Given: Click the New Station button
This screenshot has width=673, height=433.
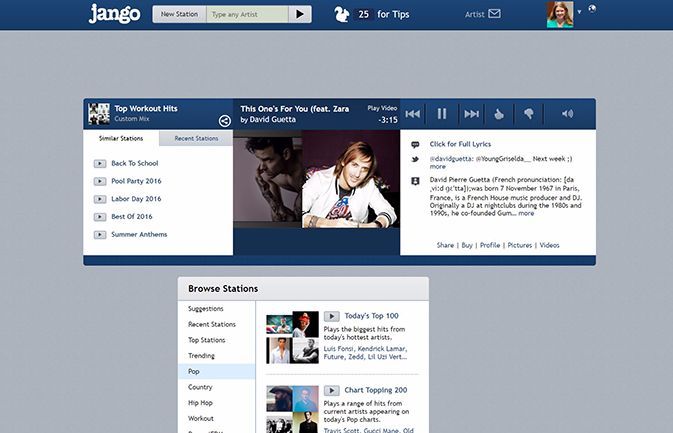Looking at the screenshot, I should pyautogui.click(x=179, y=14).
